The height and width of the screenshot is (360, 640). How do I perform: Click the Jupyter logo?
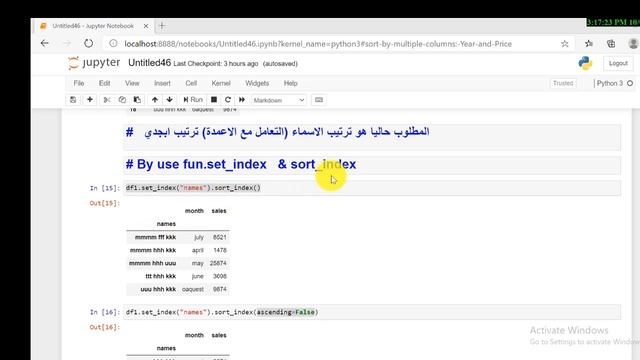(94, 63)
